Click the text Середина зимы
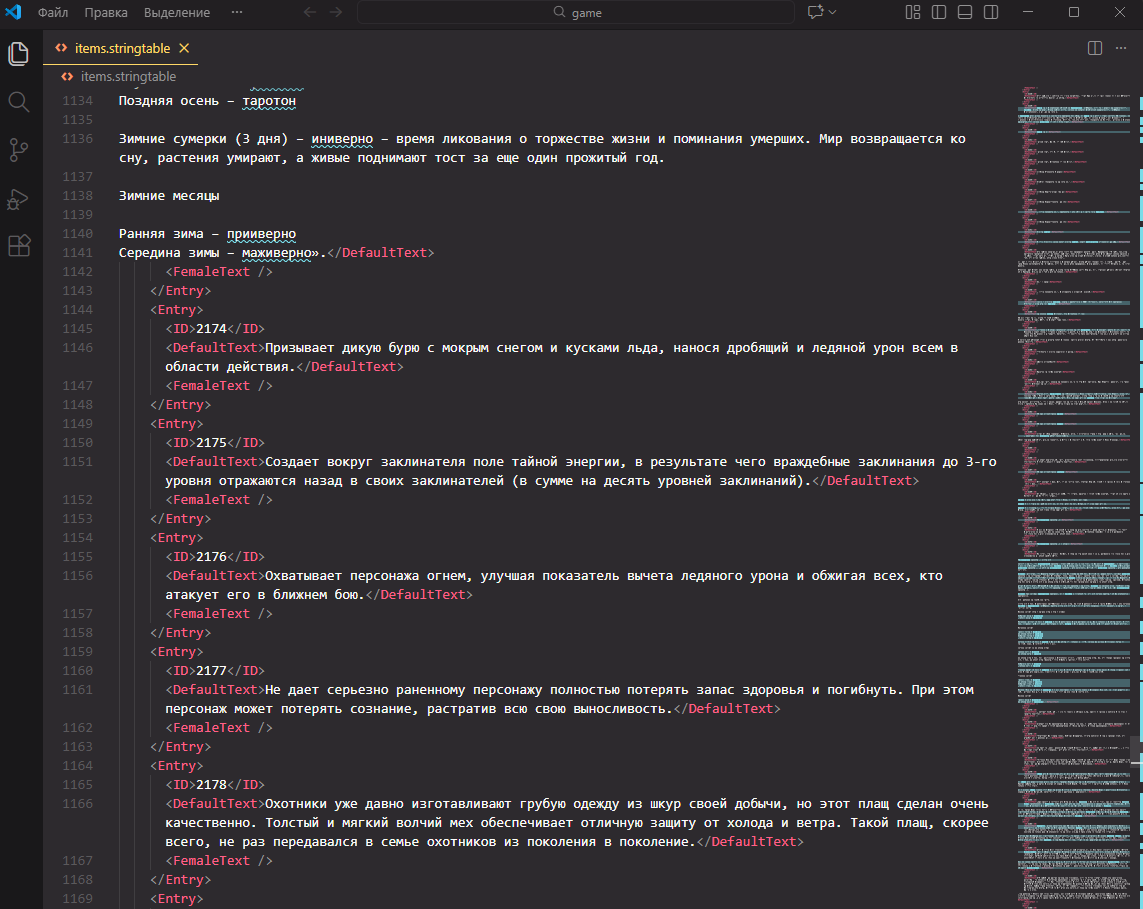Screen dimensions: 1143x909 tap(169, 253)
